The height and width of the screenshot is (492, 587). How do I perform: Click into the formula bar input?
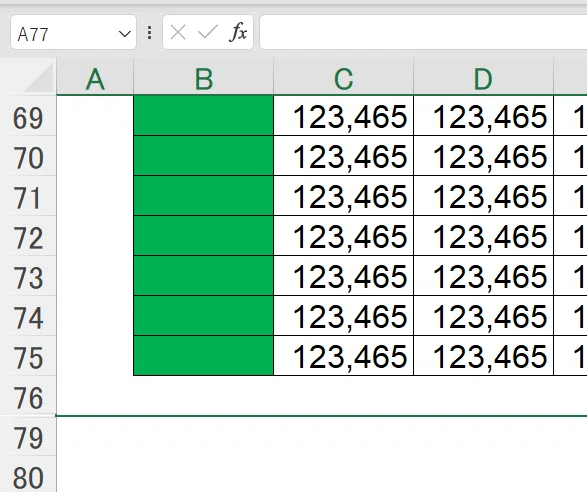click(x=423, y=33)
